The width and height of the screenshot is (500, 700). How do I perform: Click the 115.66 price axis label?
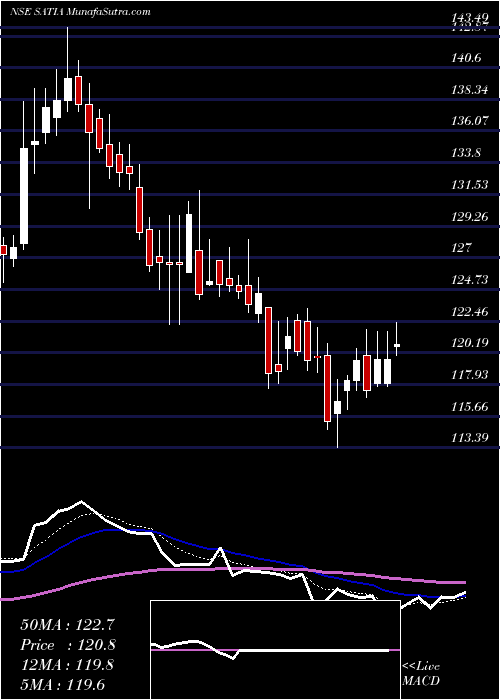click(471, 407)
